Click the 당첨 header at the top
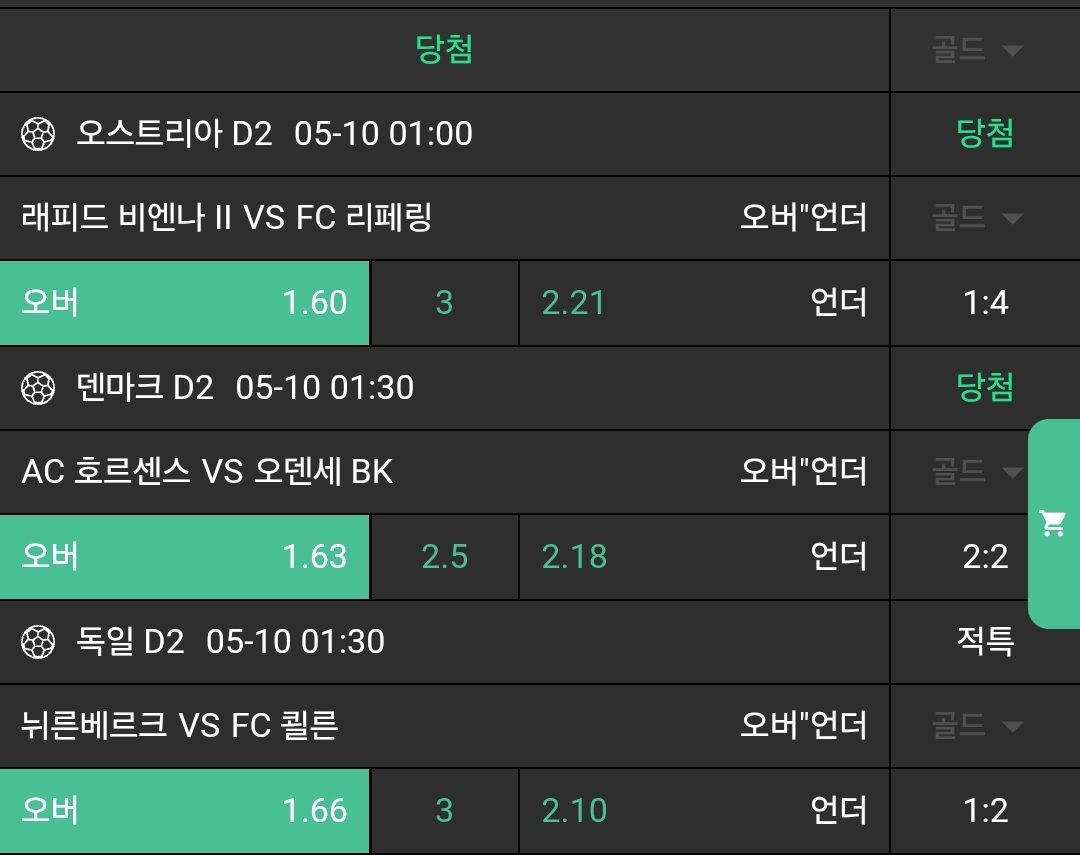This screenshot has height=855, width=1080. 444,50
